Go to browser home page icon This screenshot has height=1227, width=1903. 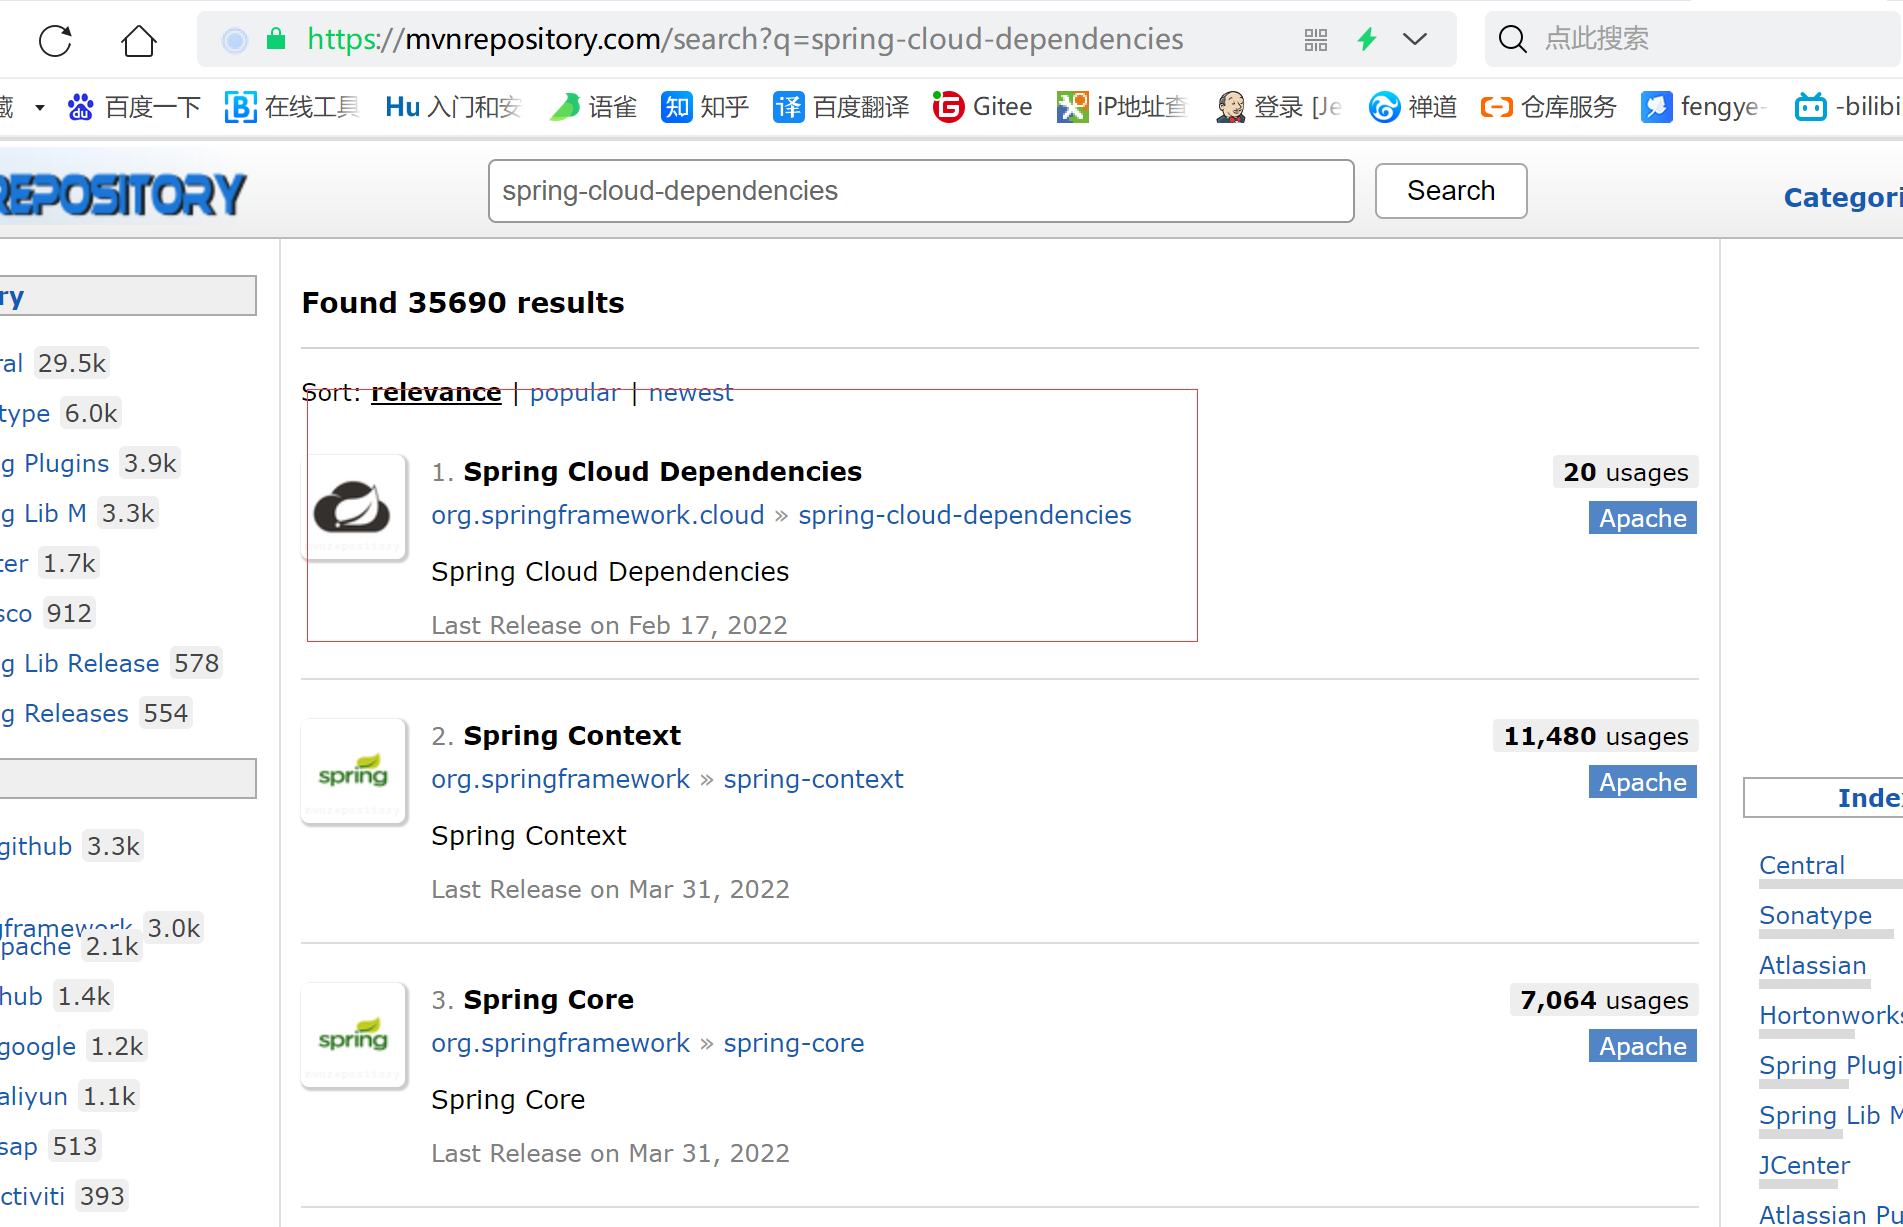(139, 40)
